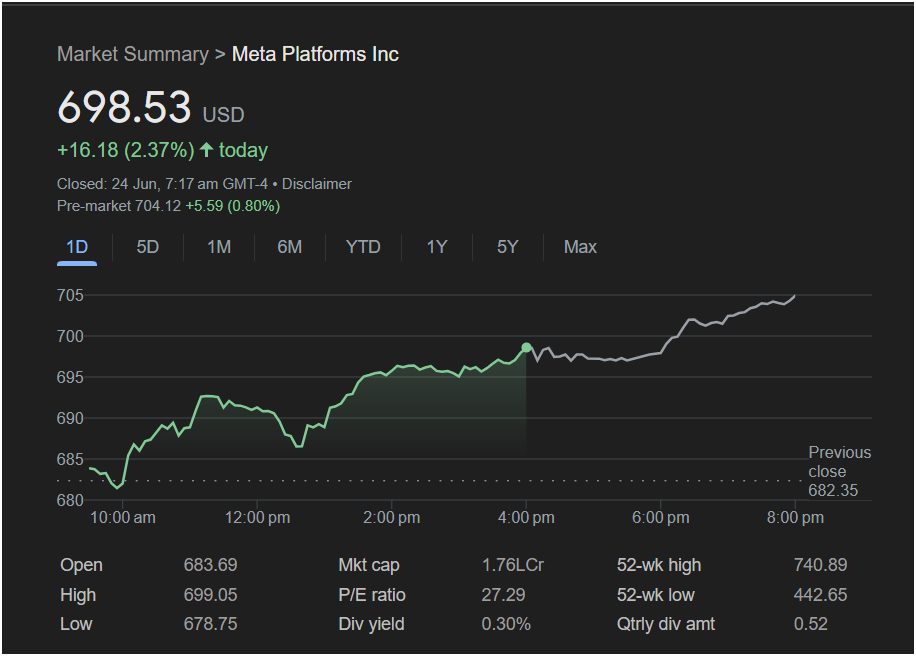The width and height of the screenshot is (916, 656).
Task: Click the 10:00 am axis label
Action: pyautogui.click(x=123, y=518)
